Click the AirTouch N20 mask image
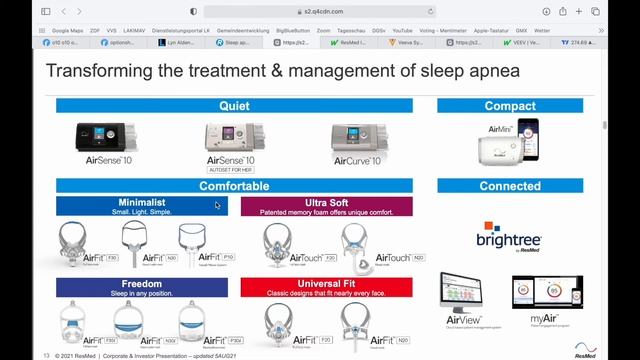This screenshot has width=640, height=360. pyautogui.click(x=357, y=248)
